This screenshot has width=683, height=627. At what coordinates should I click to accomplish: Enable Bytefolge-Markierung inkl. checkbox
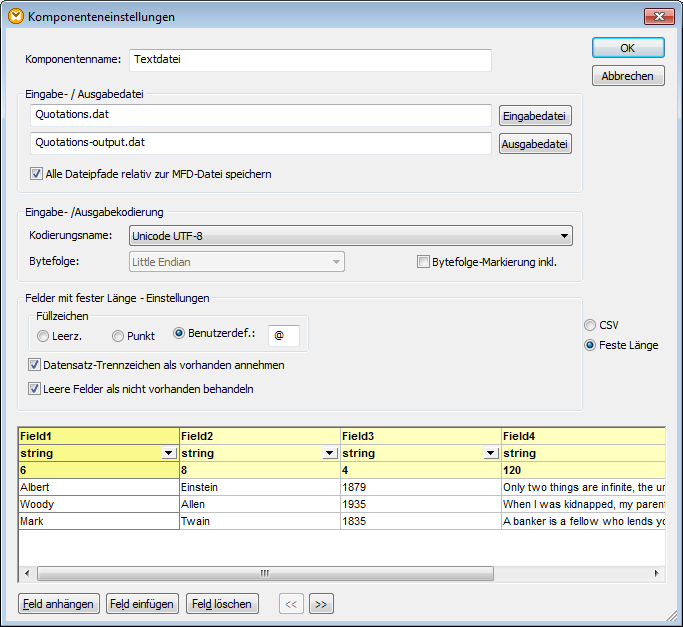(x=423, y=263)
